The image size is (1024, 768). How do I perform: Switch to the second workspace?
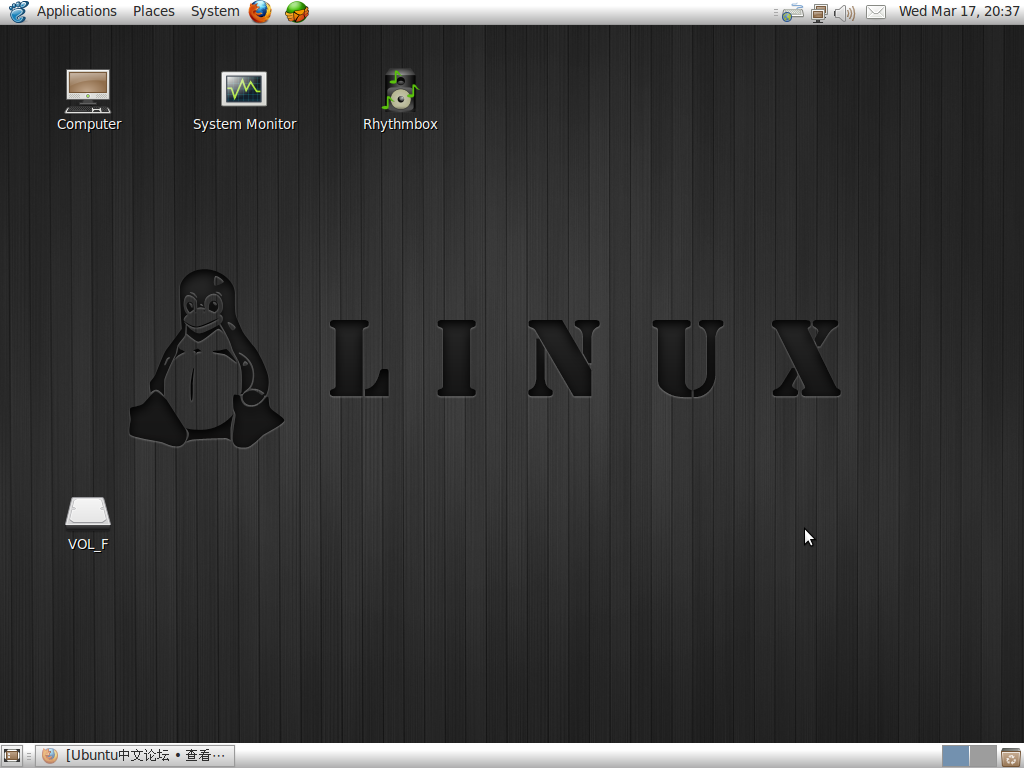point(983,756)
